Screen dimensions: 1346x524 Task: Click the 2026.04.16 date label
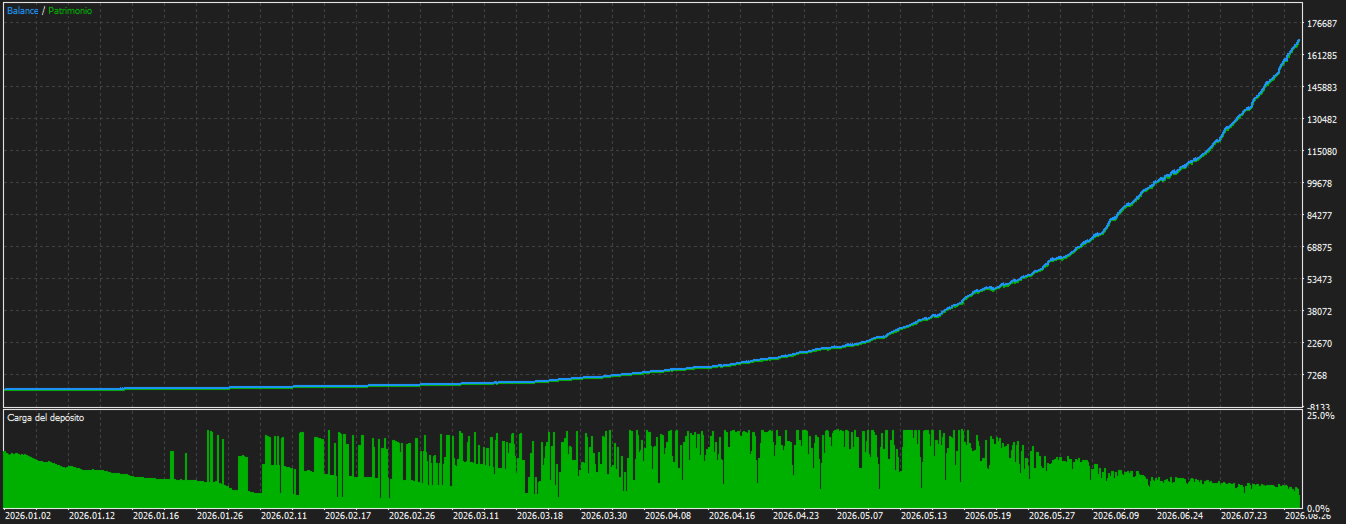(732, 517)
